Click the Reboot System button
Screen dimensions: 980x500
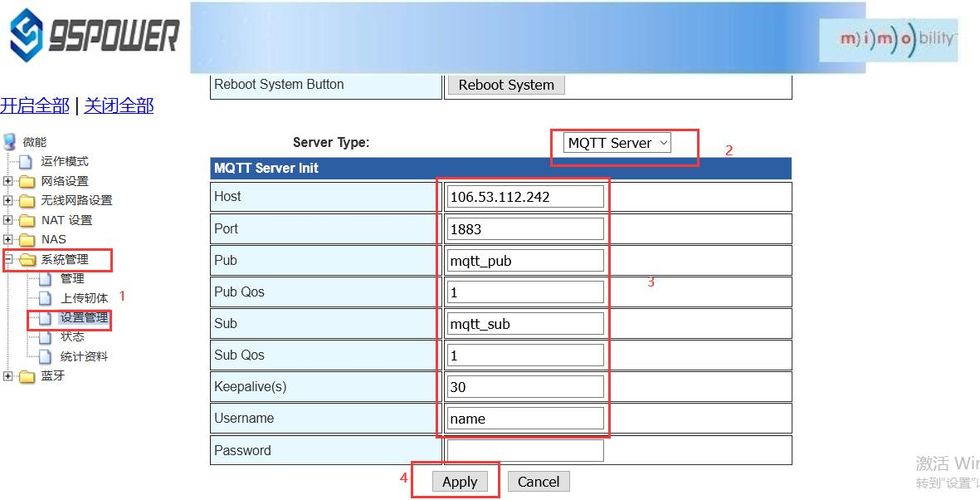(x=505, y=85)
